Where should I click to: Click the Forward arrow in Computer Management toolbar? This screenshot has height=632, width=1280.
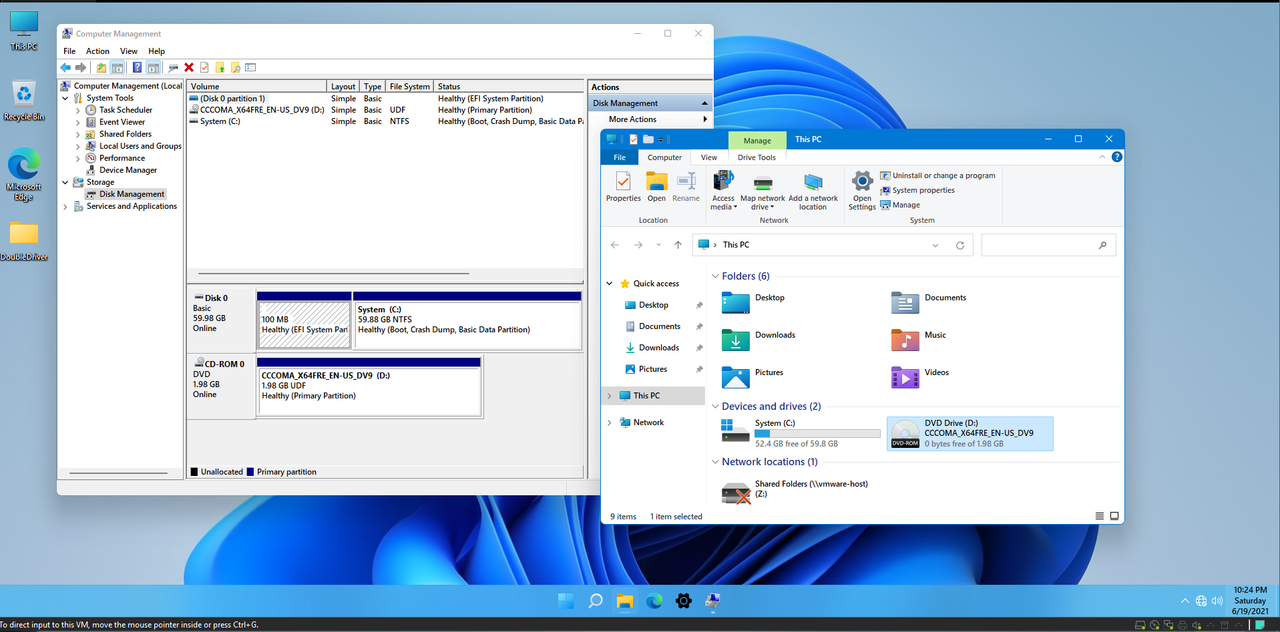pyautogui.click(x=80, y=67)
